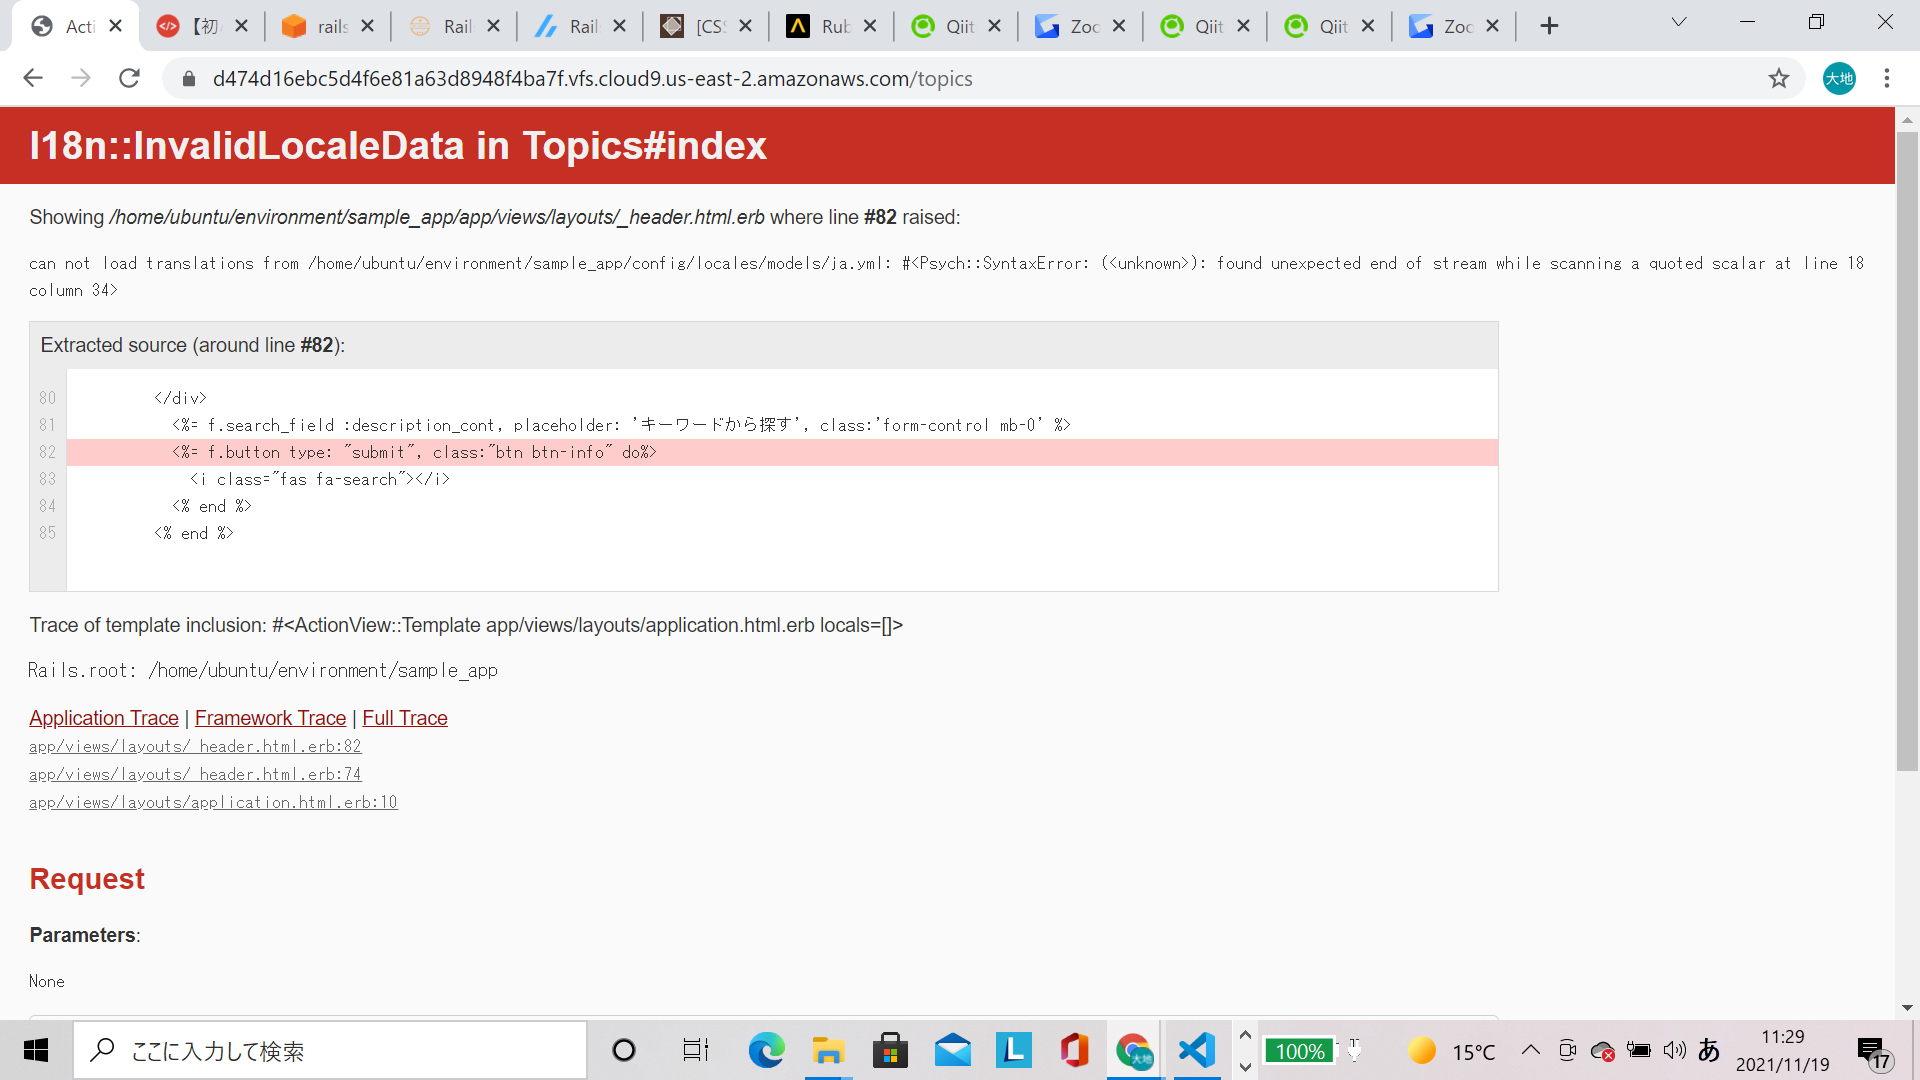Close the active 'Acti' tab

(x=116, y=26)
